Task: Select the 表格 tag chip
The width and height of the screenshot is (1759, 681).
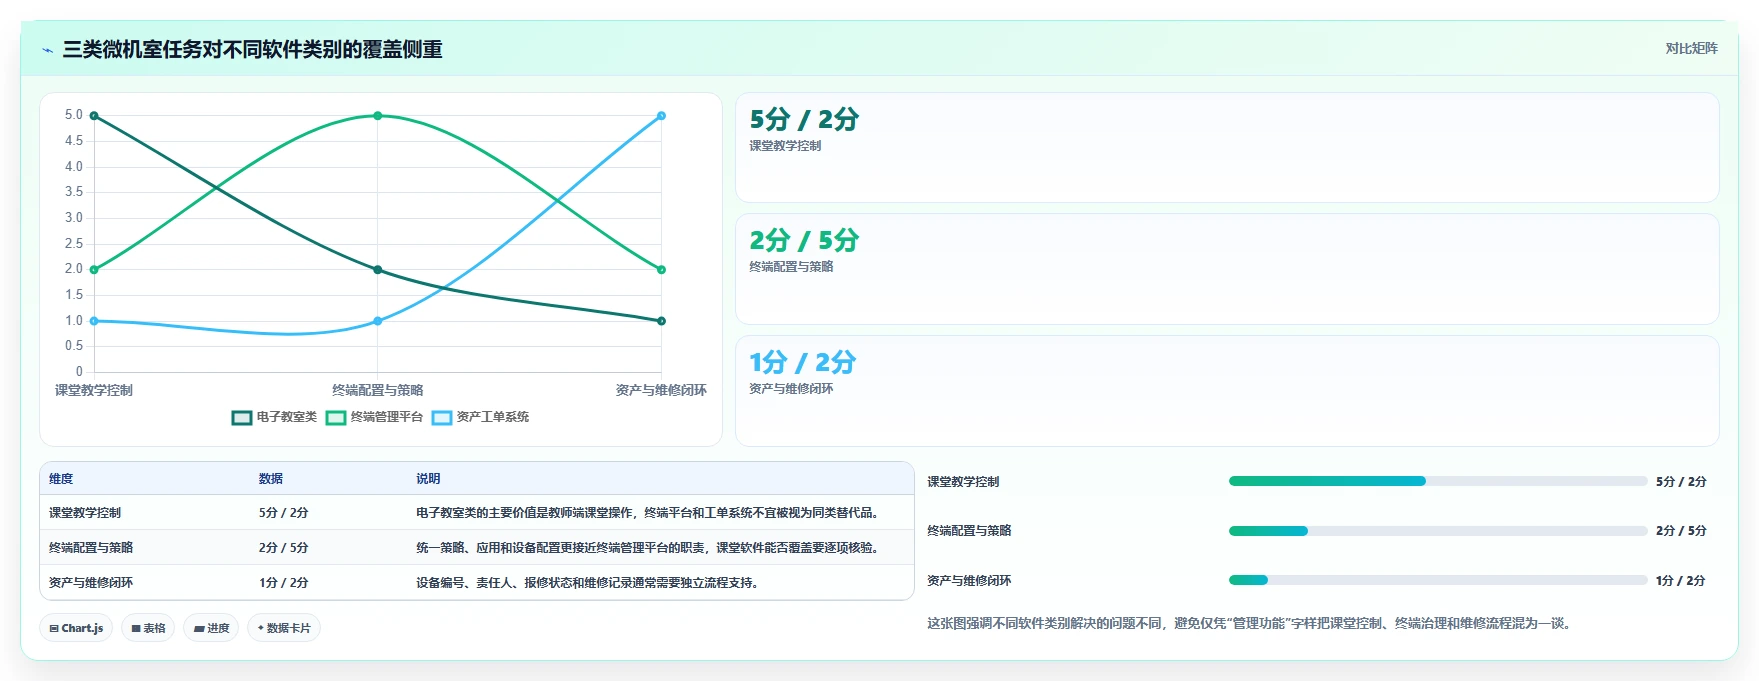Action: pos(148,628)
